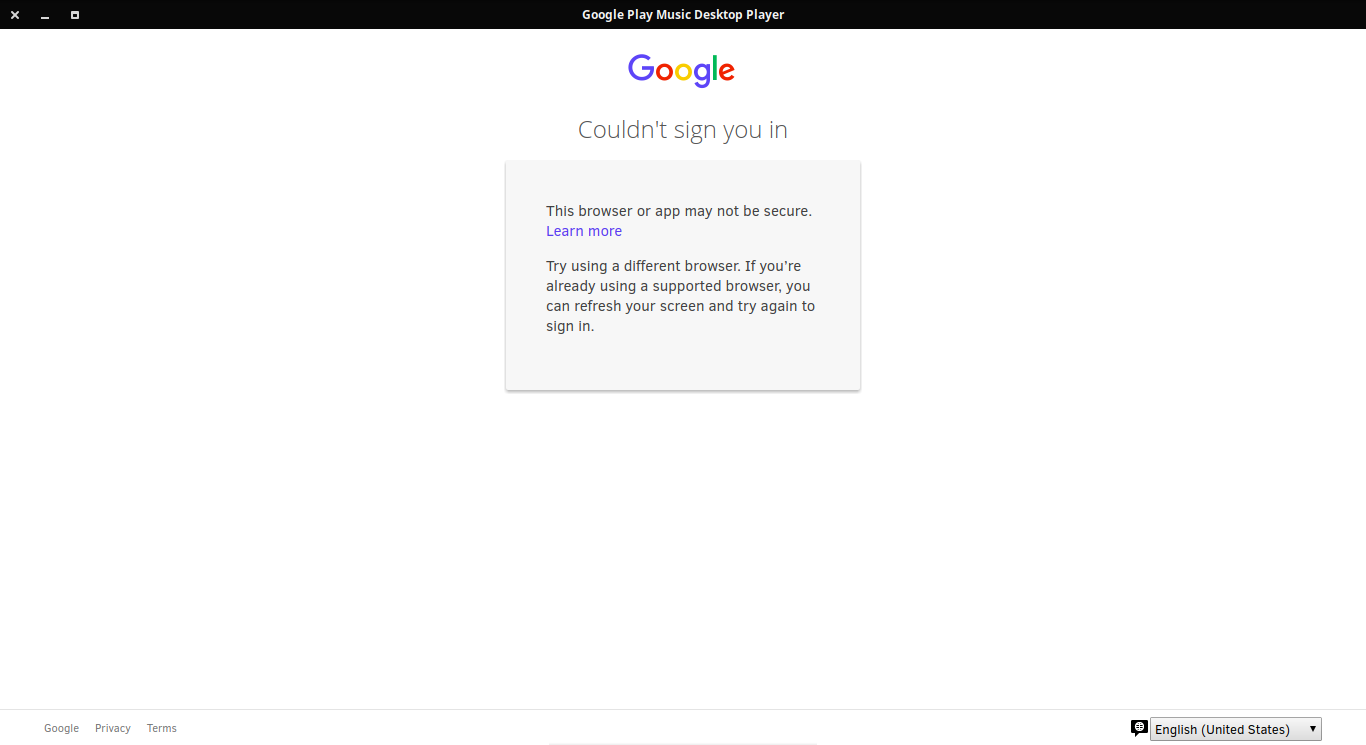Close the Google Play Music Desktop Player window
1366x745 pixels.
[x=15, y=15]
